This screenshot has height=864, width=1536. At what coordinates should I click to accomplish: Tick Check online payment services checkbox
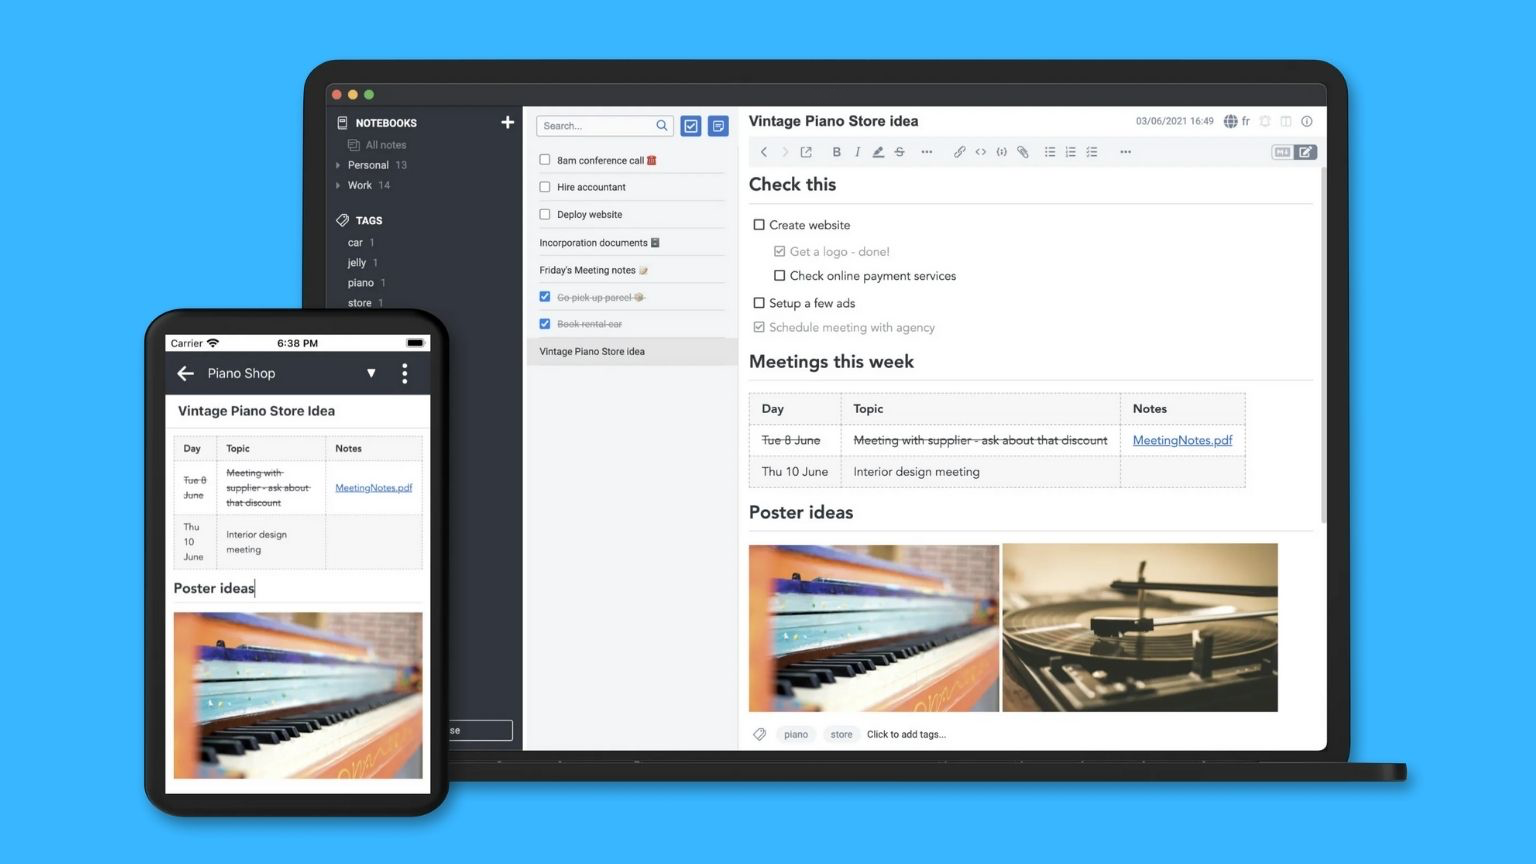(779, 275)
